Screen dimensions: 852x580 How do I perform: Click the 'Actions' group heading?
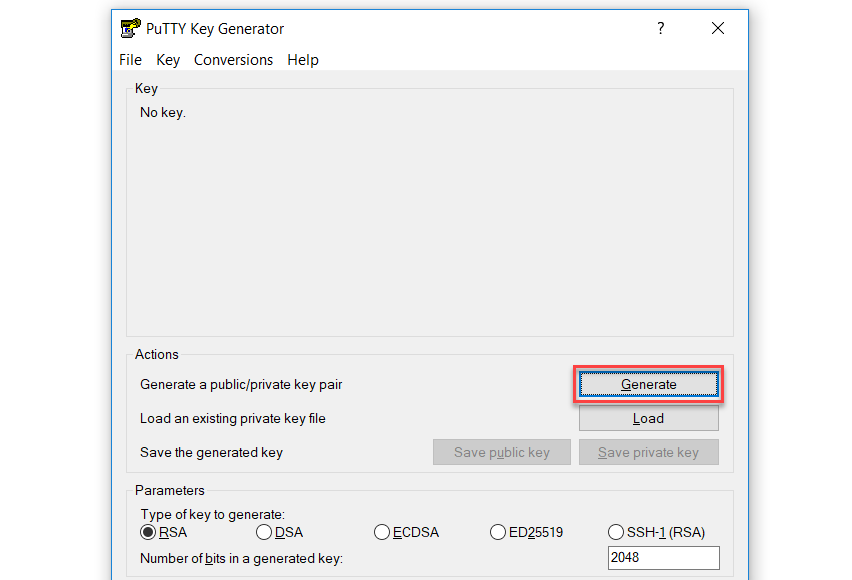pyautogui.click(x=156, y=354)
